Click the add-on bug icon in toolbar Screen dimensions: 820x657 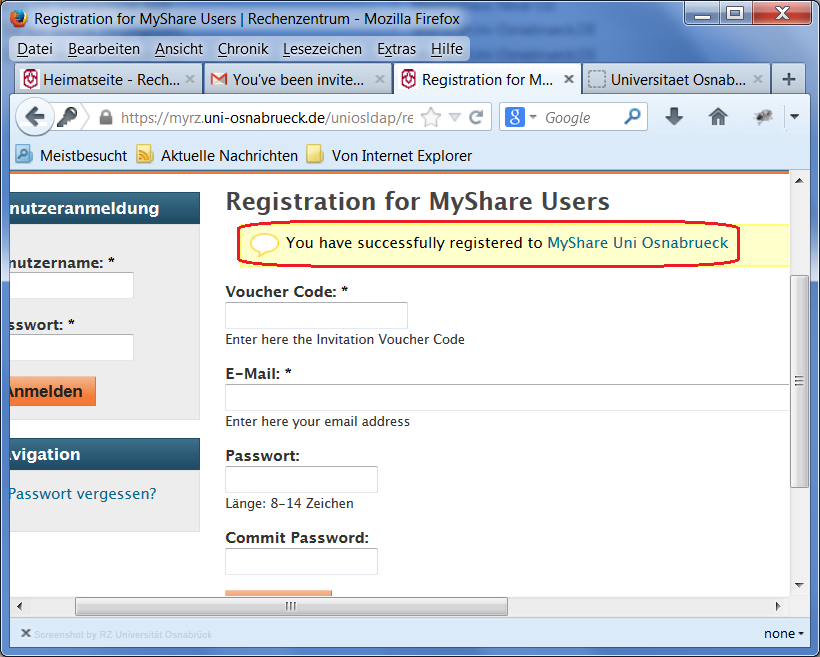coord(763,117)
